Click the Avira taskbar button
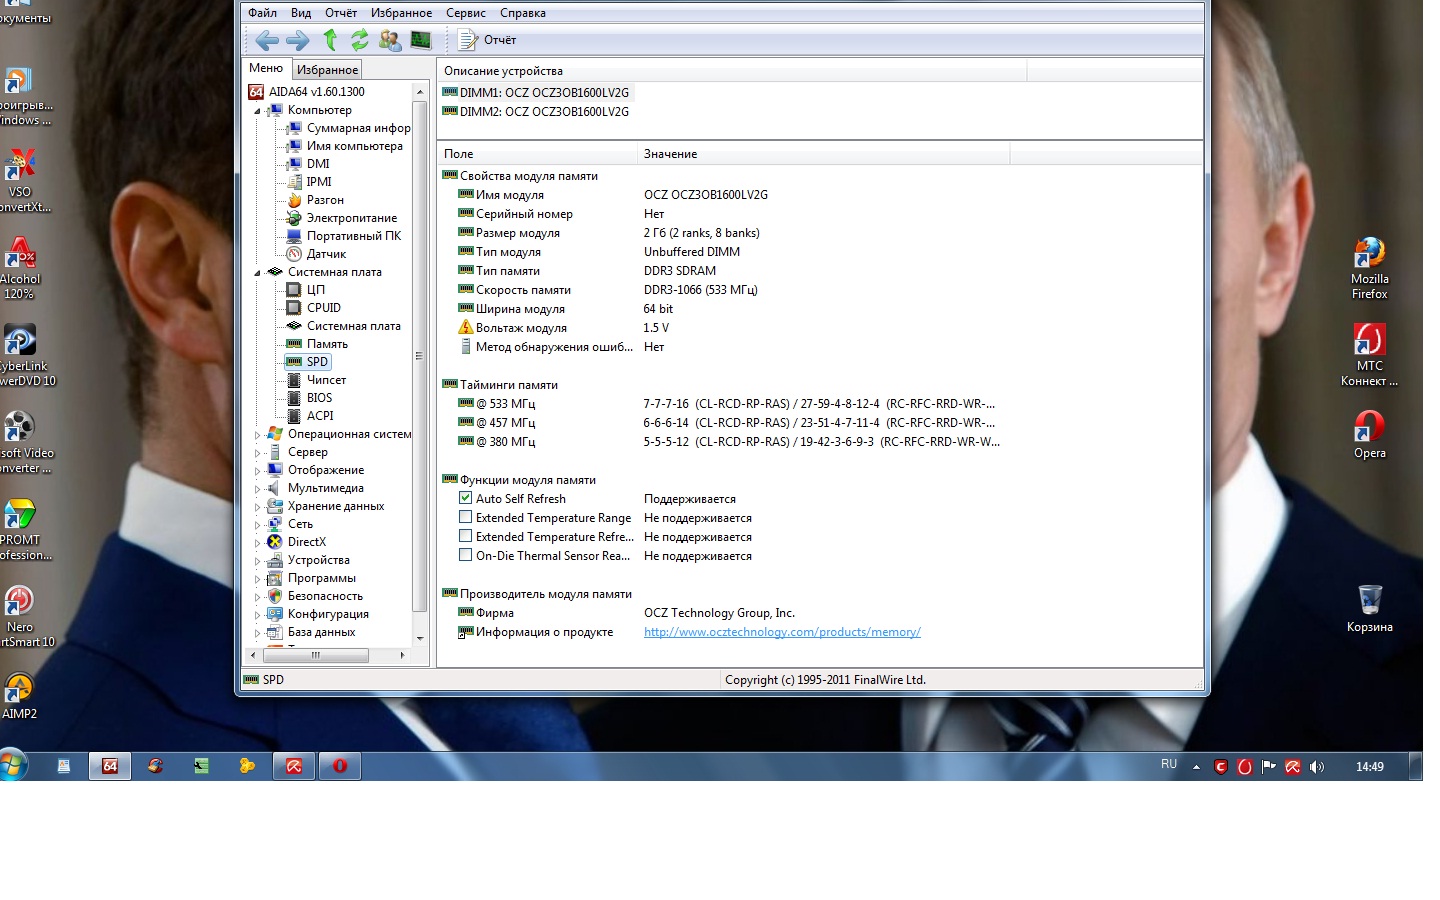 (293, 766)
